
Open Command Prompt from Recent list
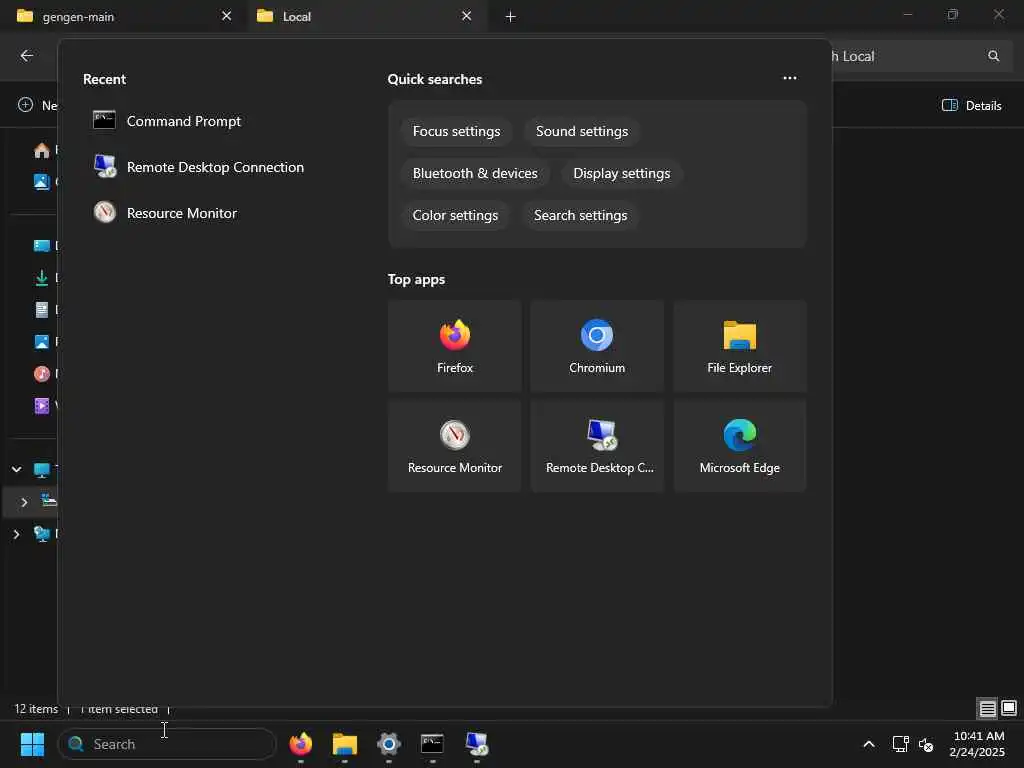167,121
